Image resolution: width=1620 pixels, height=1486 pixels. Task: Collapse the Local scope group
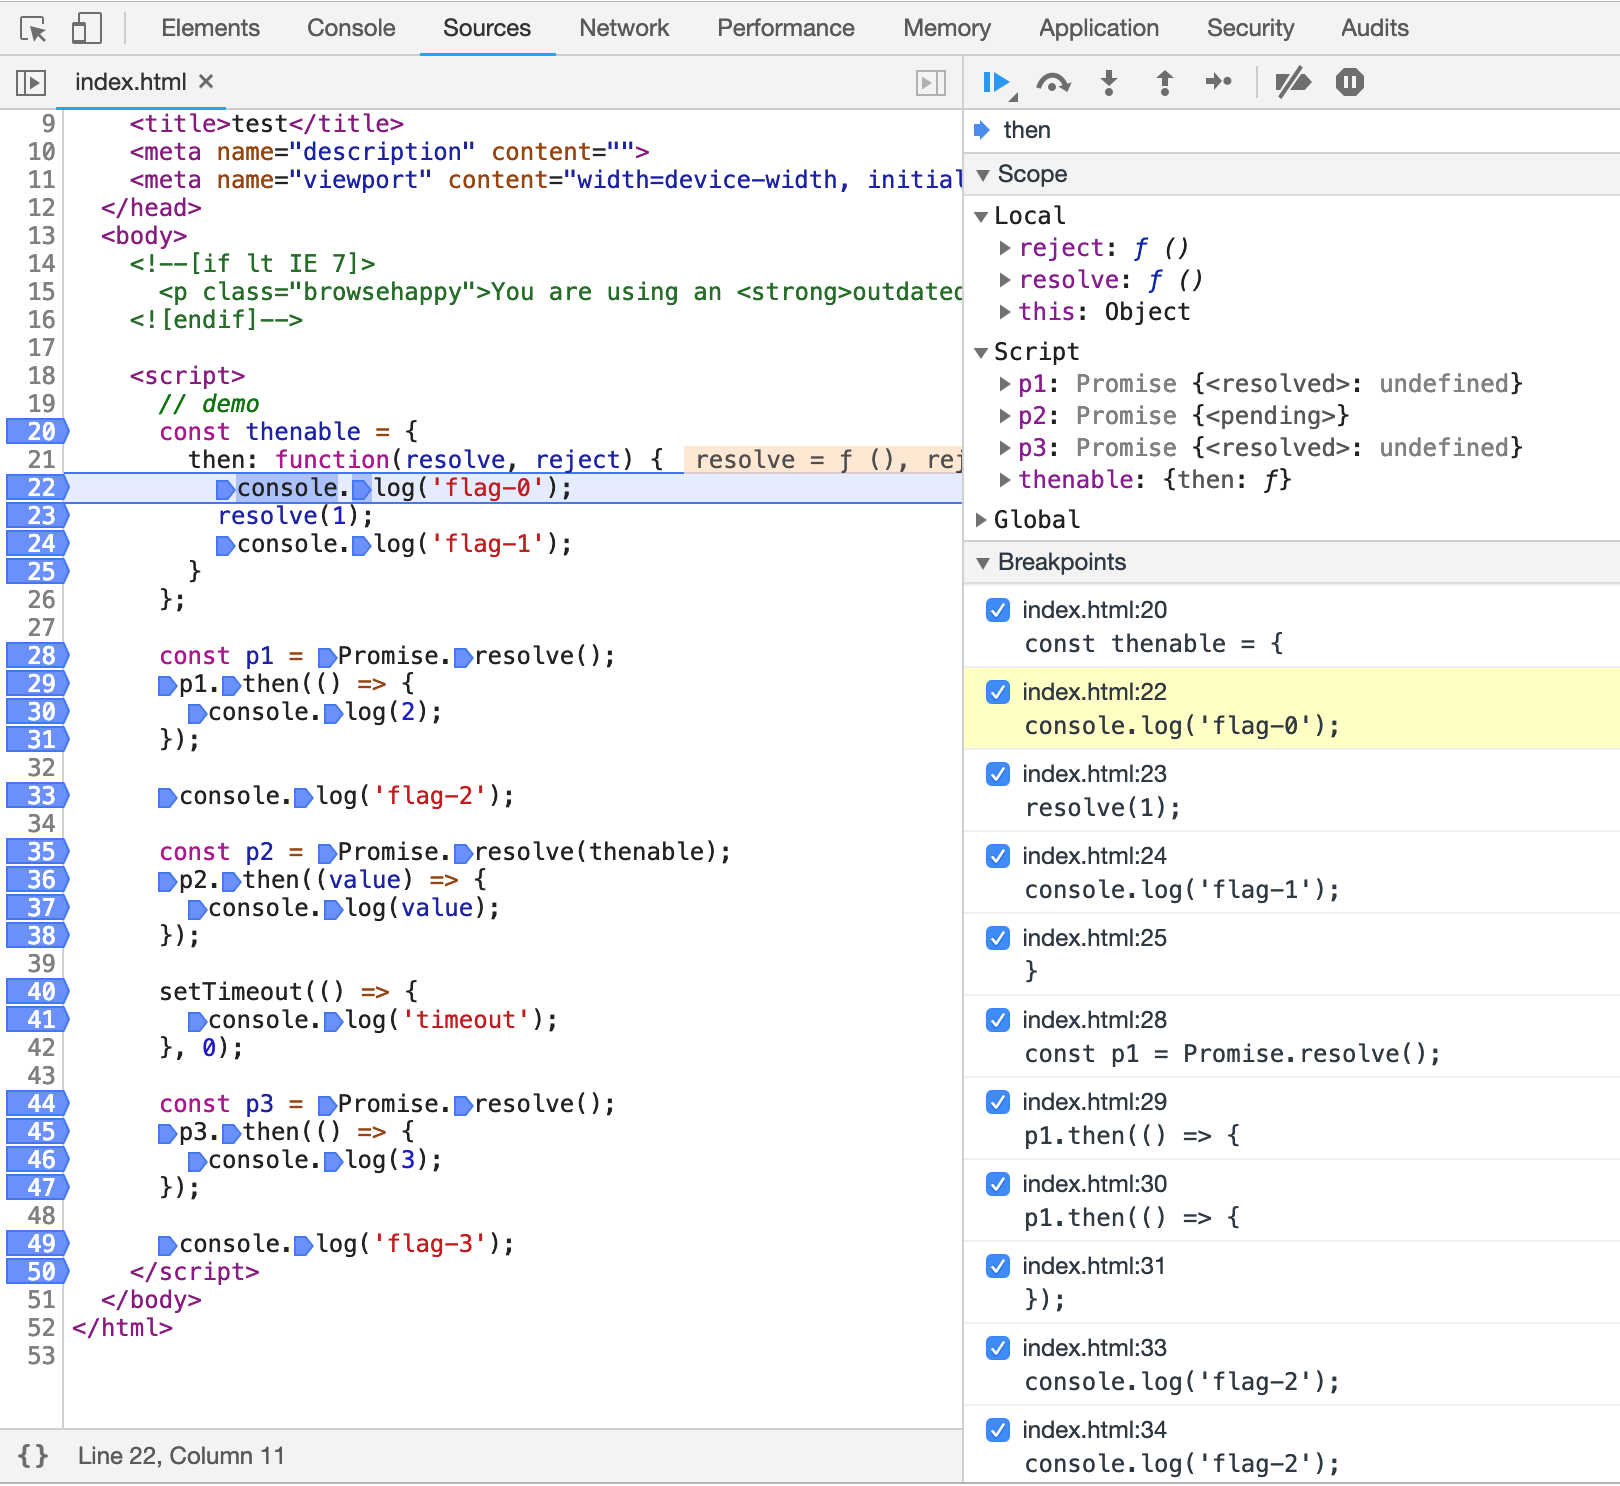click(981, 216)
